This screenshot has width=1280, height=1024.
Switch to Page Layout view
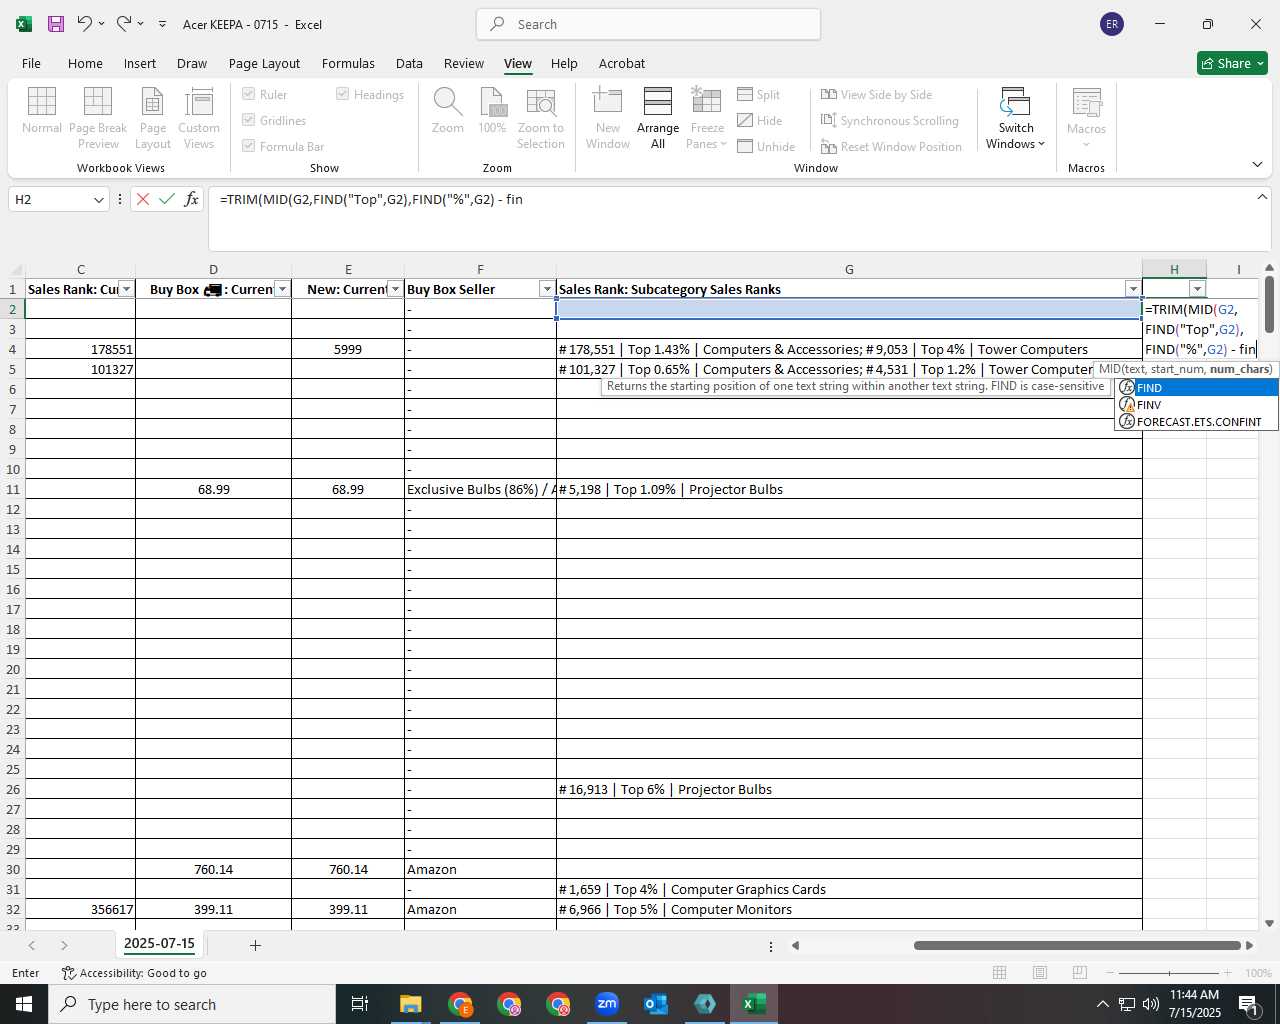153,118
